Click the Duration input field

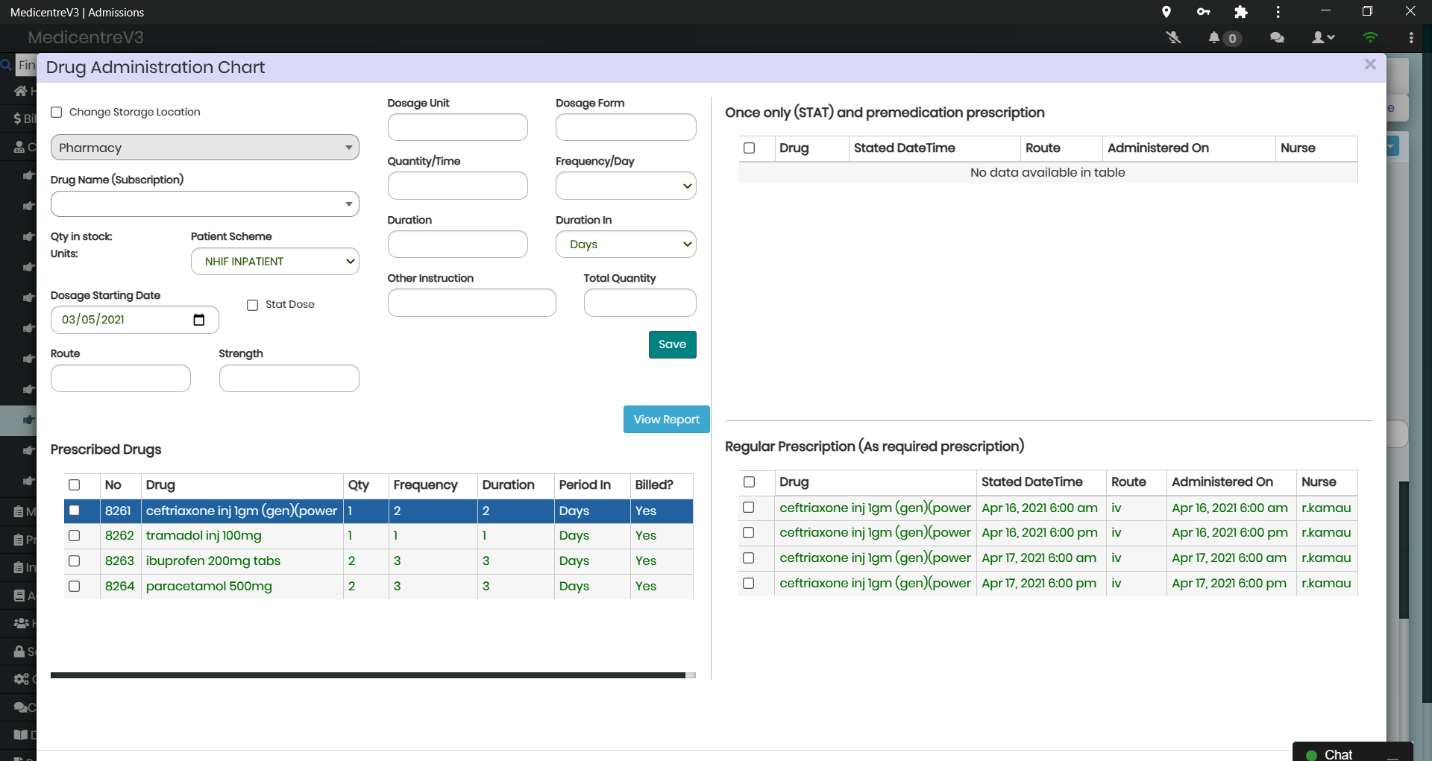tap(458, 244)
